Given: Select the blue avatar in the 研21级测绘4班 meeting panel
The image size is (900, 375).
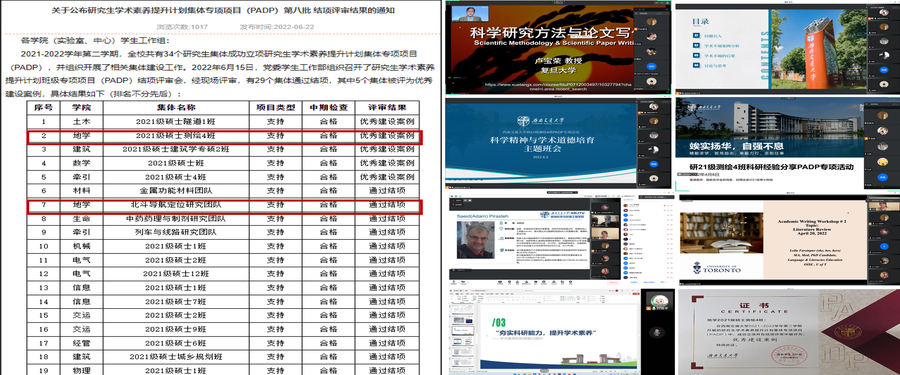Looking at the screenshot, I should 883,177.
